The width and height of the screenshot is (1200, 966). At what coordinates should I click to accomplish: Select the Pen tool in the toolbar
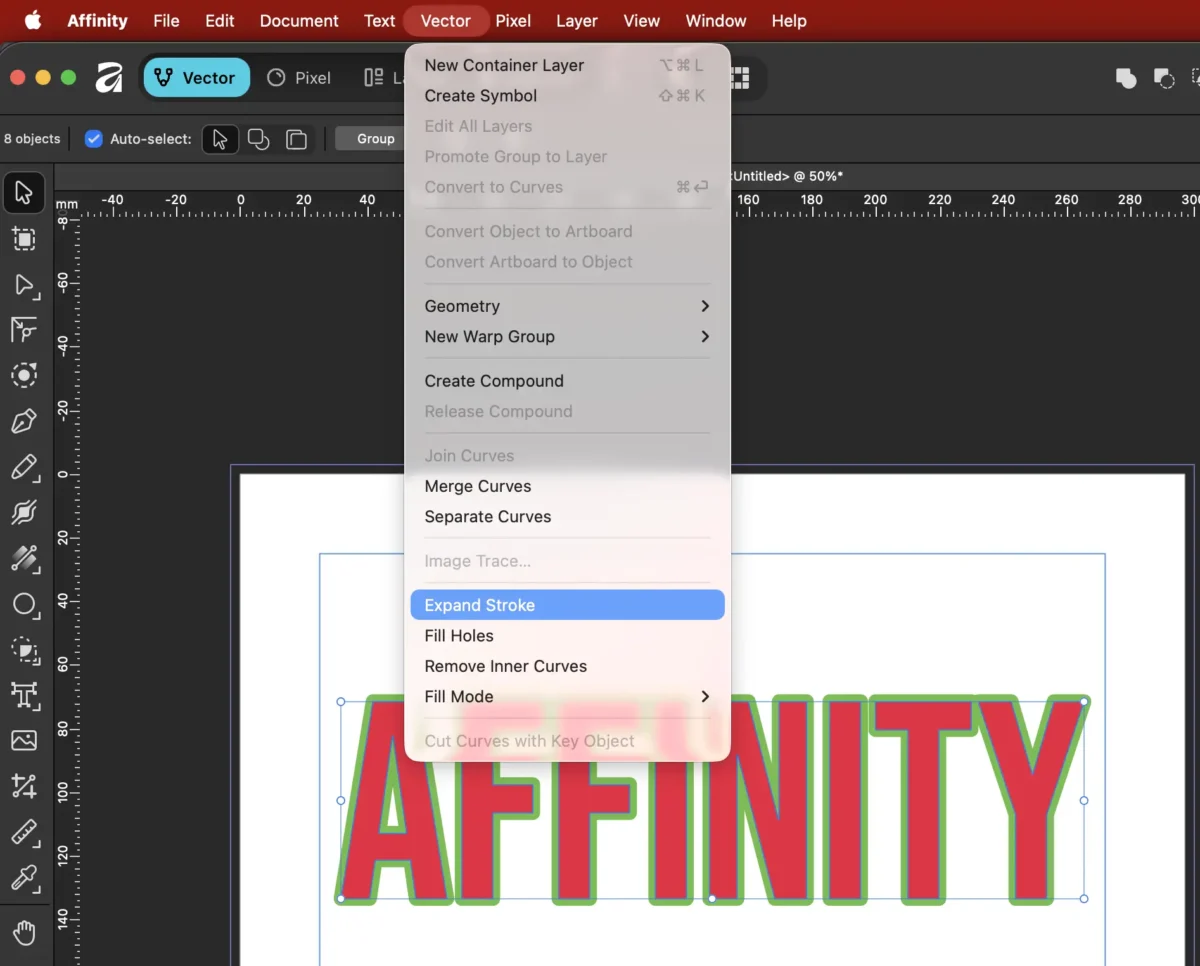tap(23, 421)
